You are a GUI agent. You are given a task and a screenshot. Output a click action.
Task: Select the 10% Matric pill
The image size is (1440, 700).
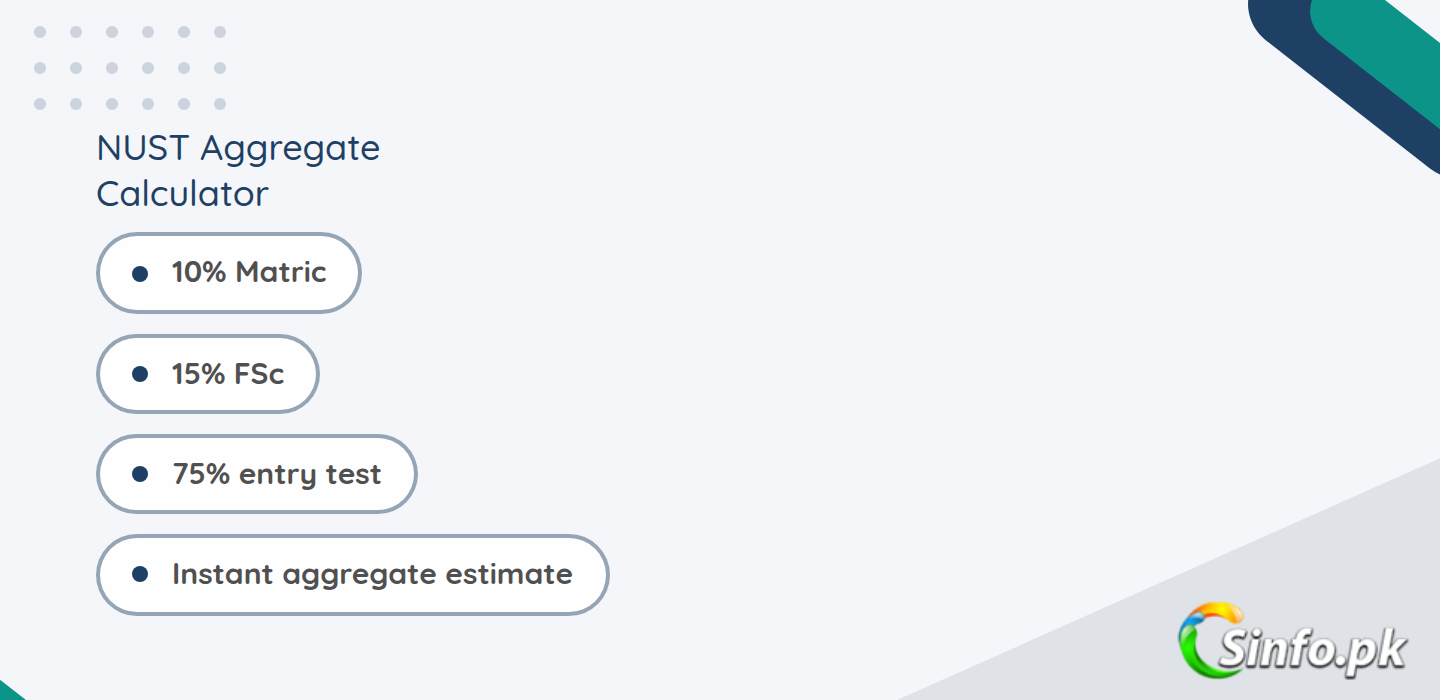coord(228,273)
